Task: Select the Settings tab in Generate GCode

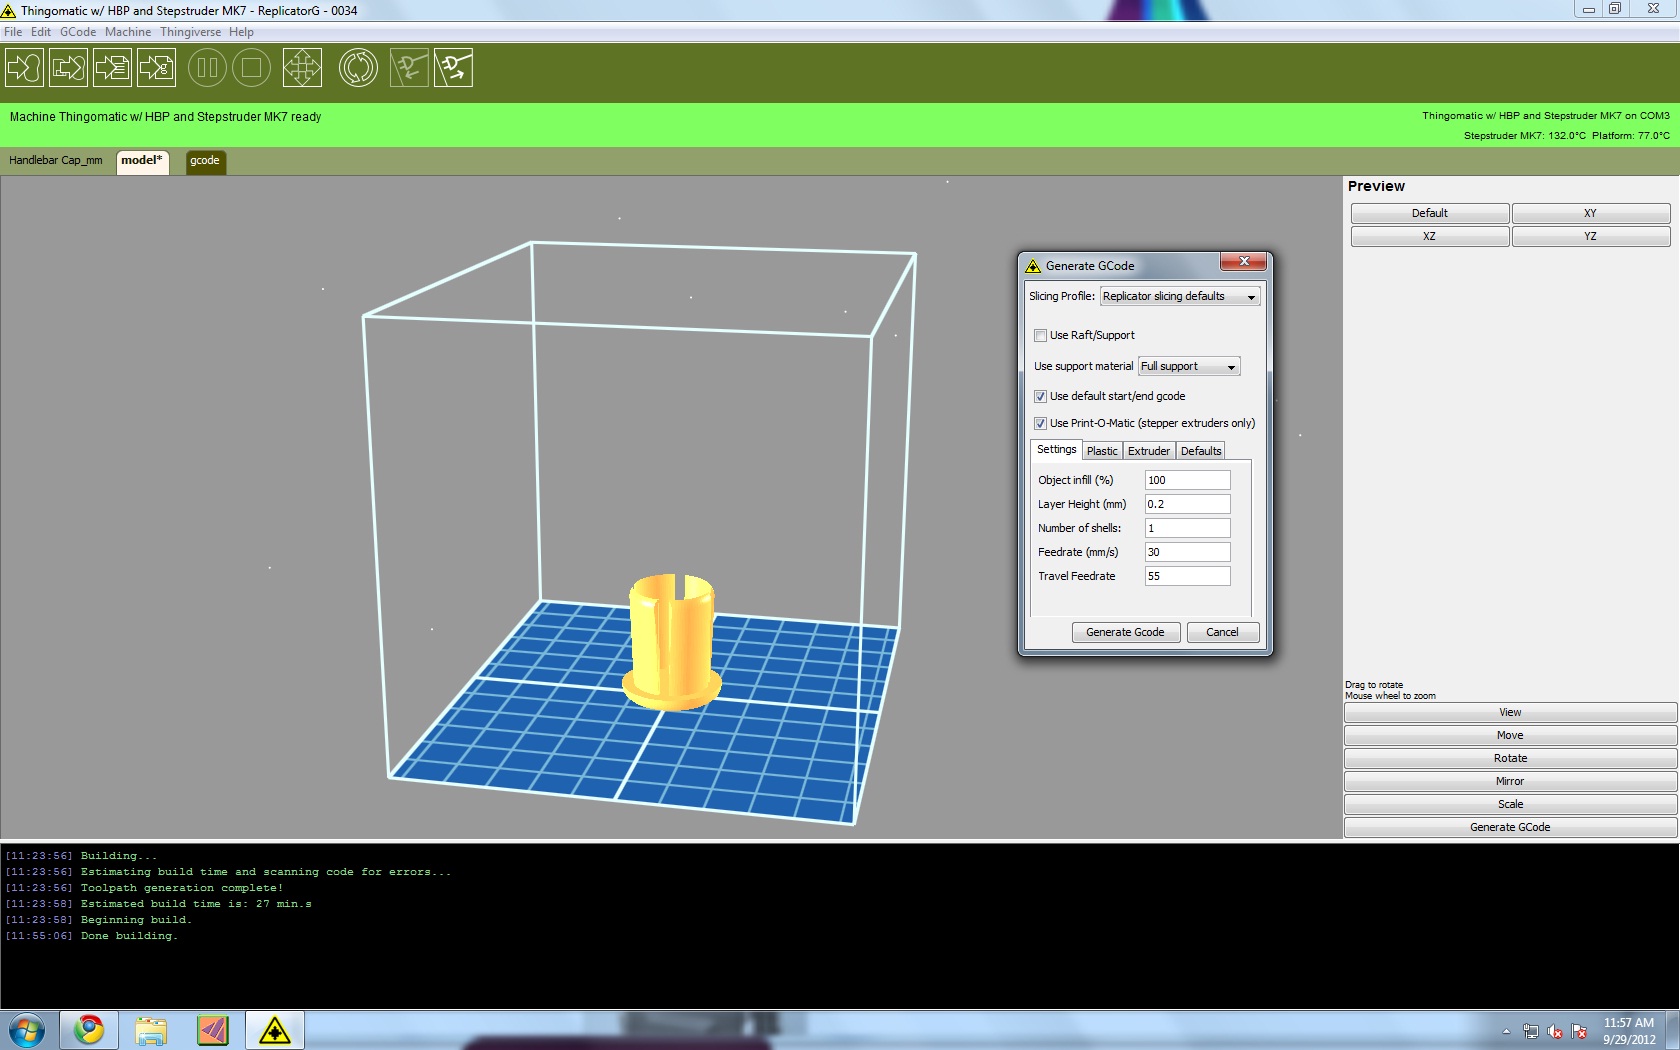Action: click(x=1056, y=450)
